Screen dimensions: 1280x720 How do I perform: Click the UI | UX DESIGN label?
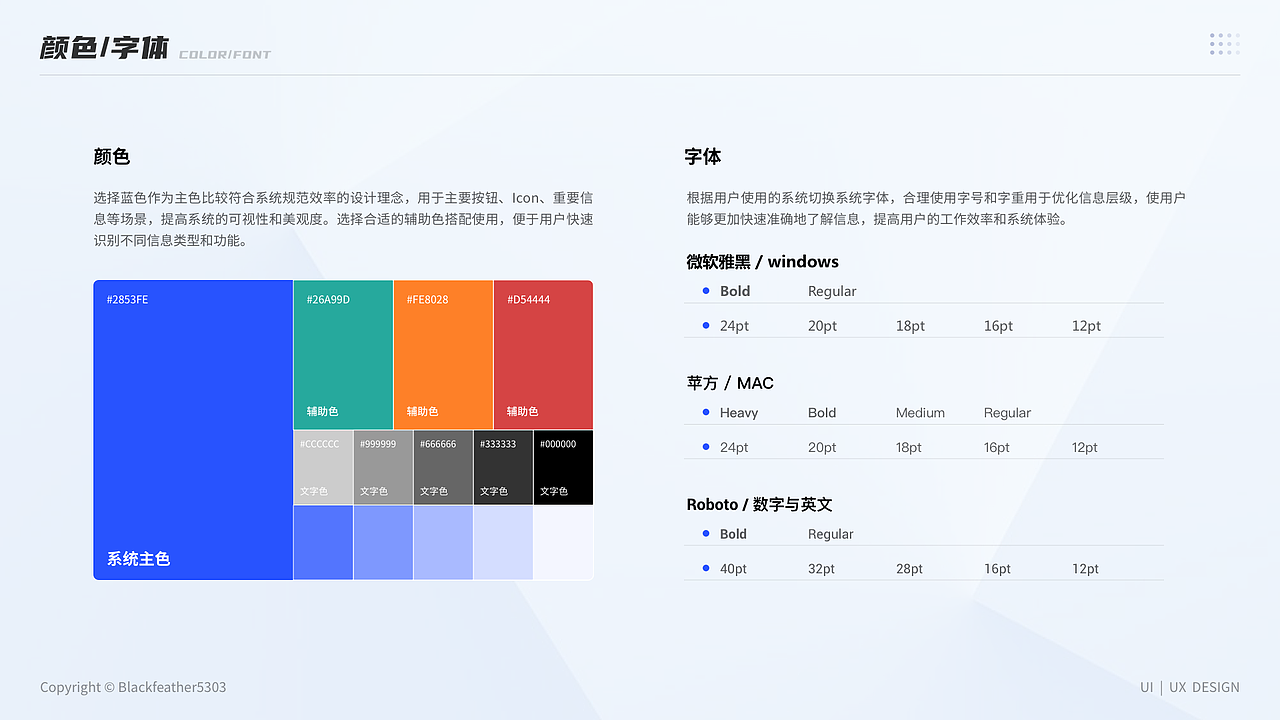[x=1188, y=687]
